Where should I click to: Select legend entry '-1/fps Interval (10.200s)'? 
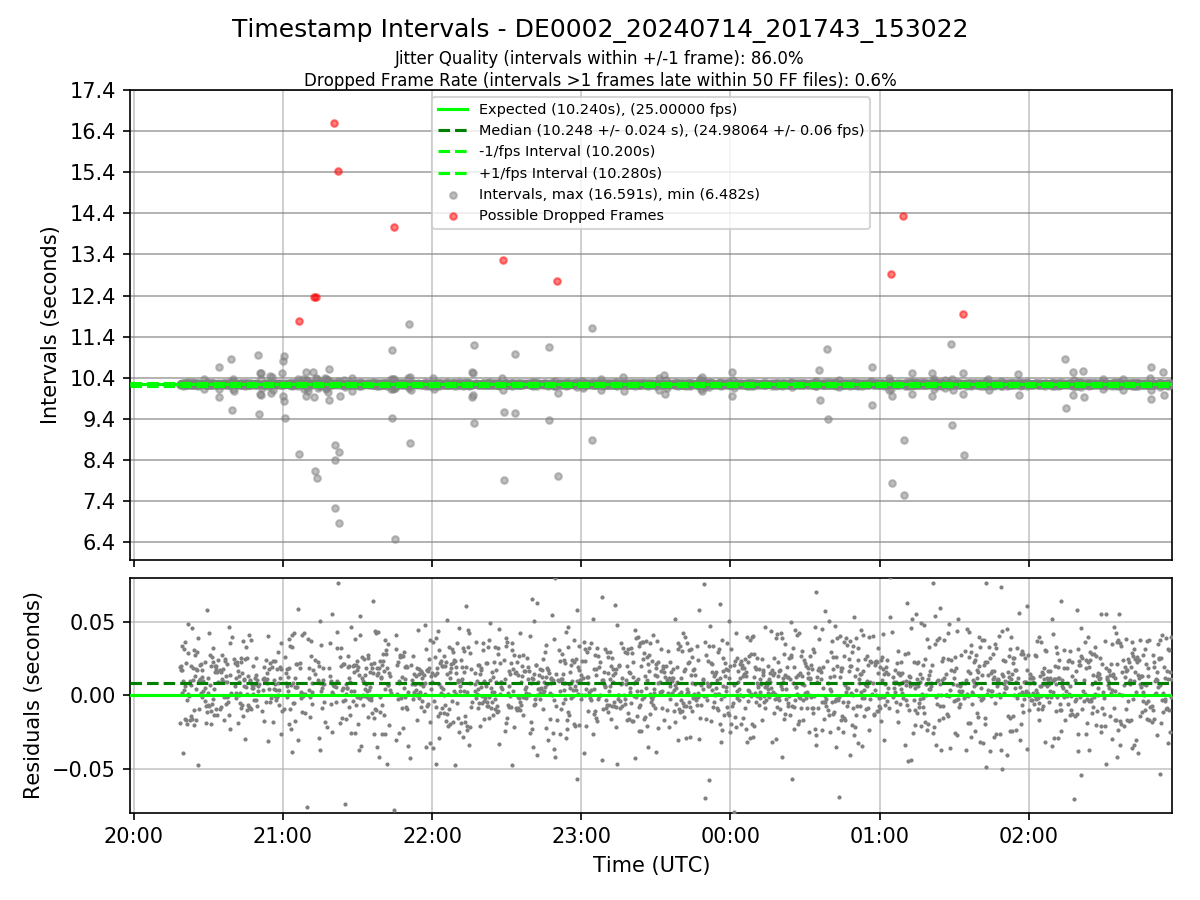(567, 151)
